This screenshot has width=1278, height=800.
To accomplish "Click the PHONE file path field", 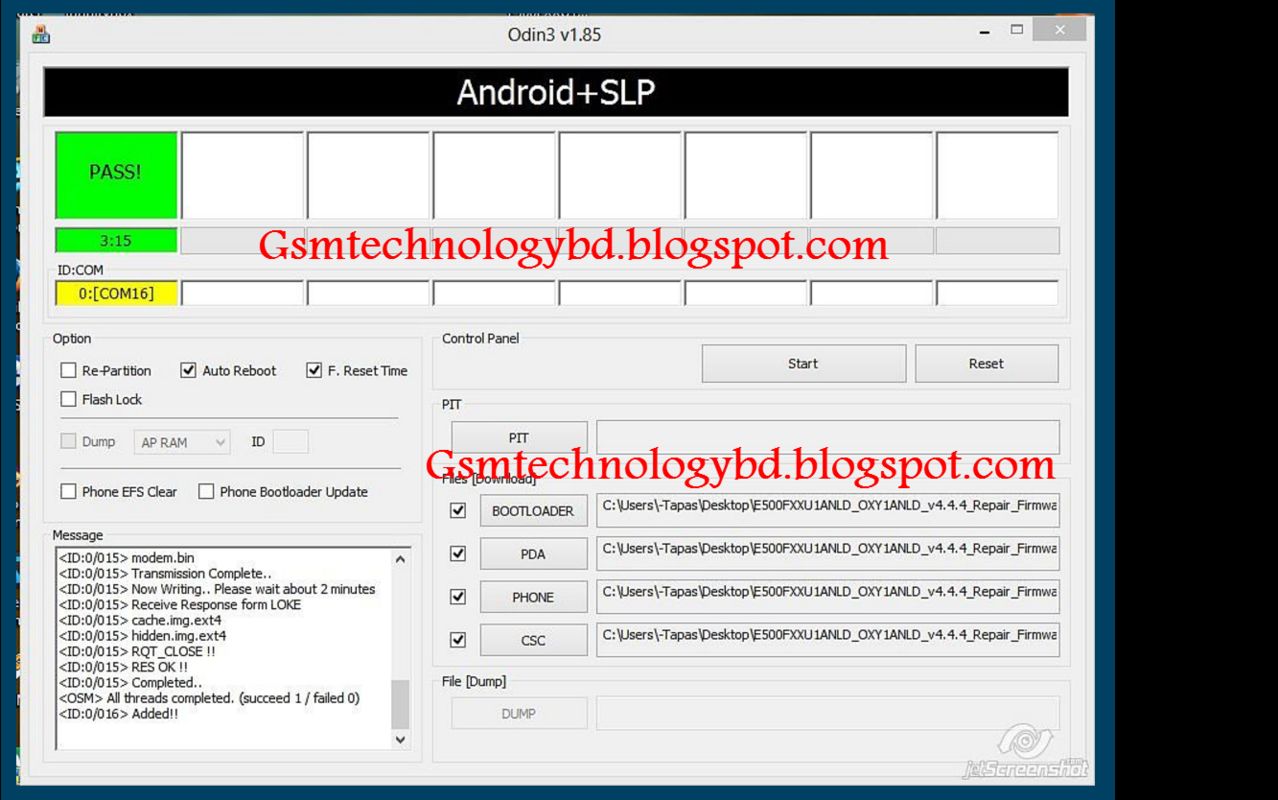I will tap(828, 596).
